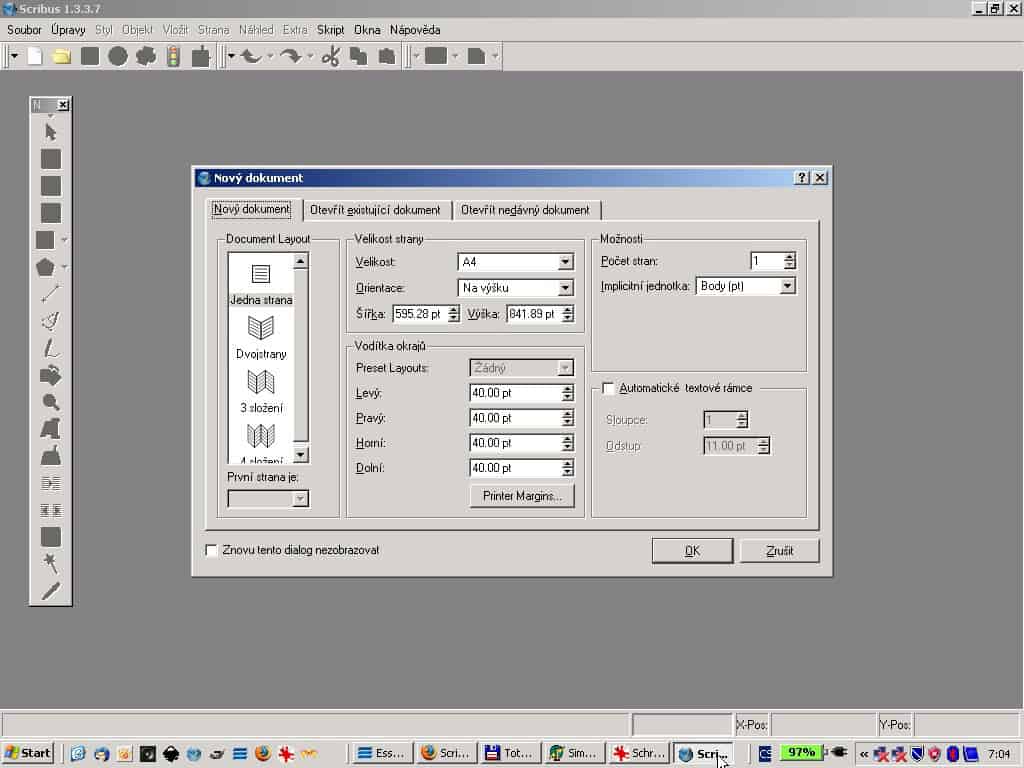Expand the Orientace dropdown

click(x=565, y=288)
